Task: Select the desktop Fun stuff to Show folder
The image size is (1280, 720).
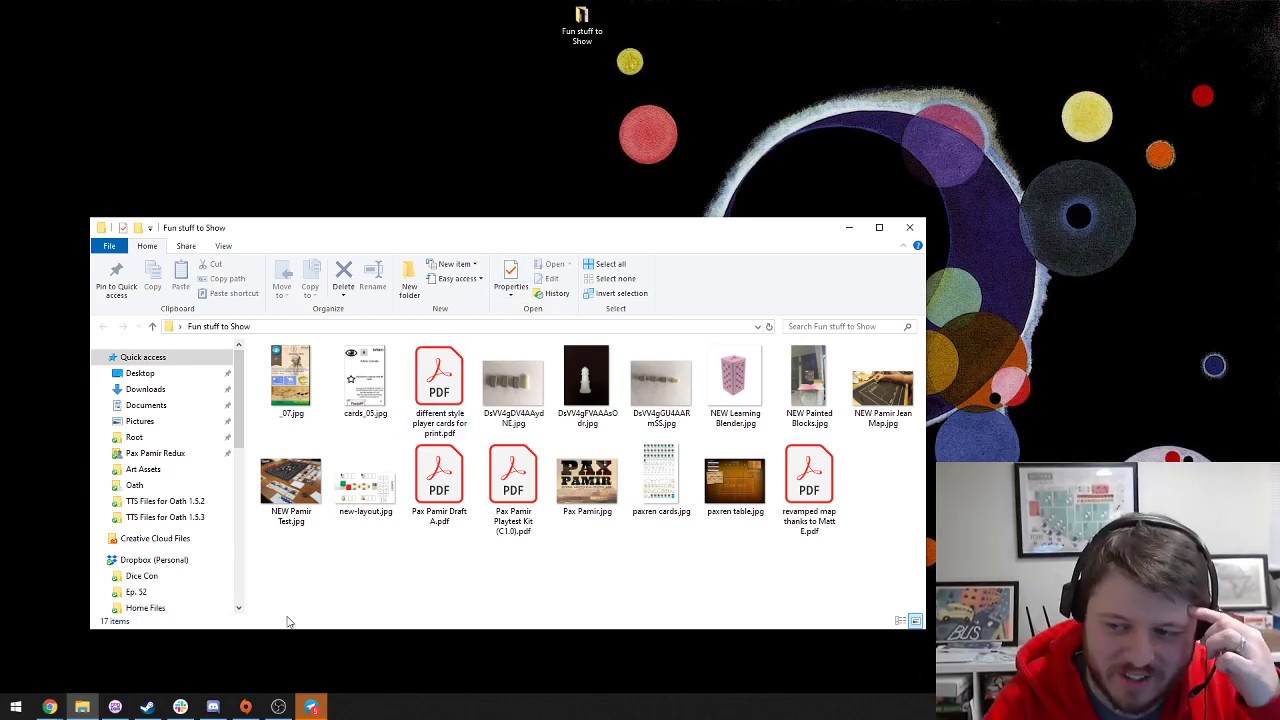Action: coord(582,25)
